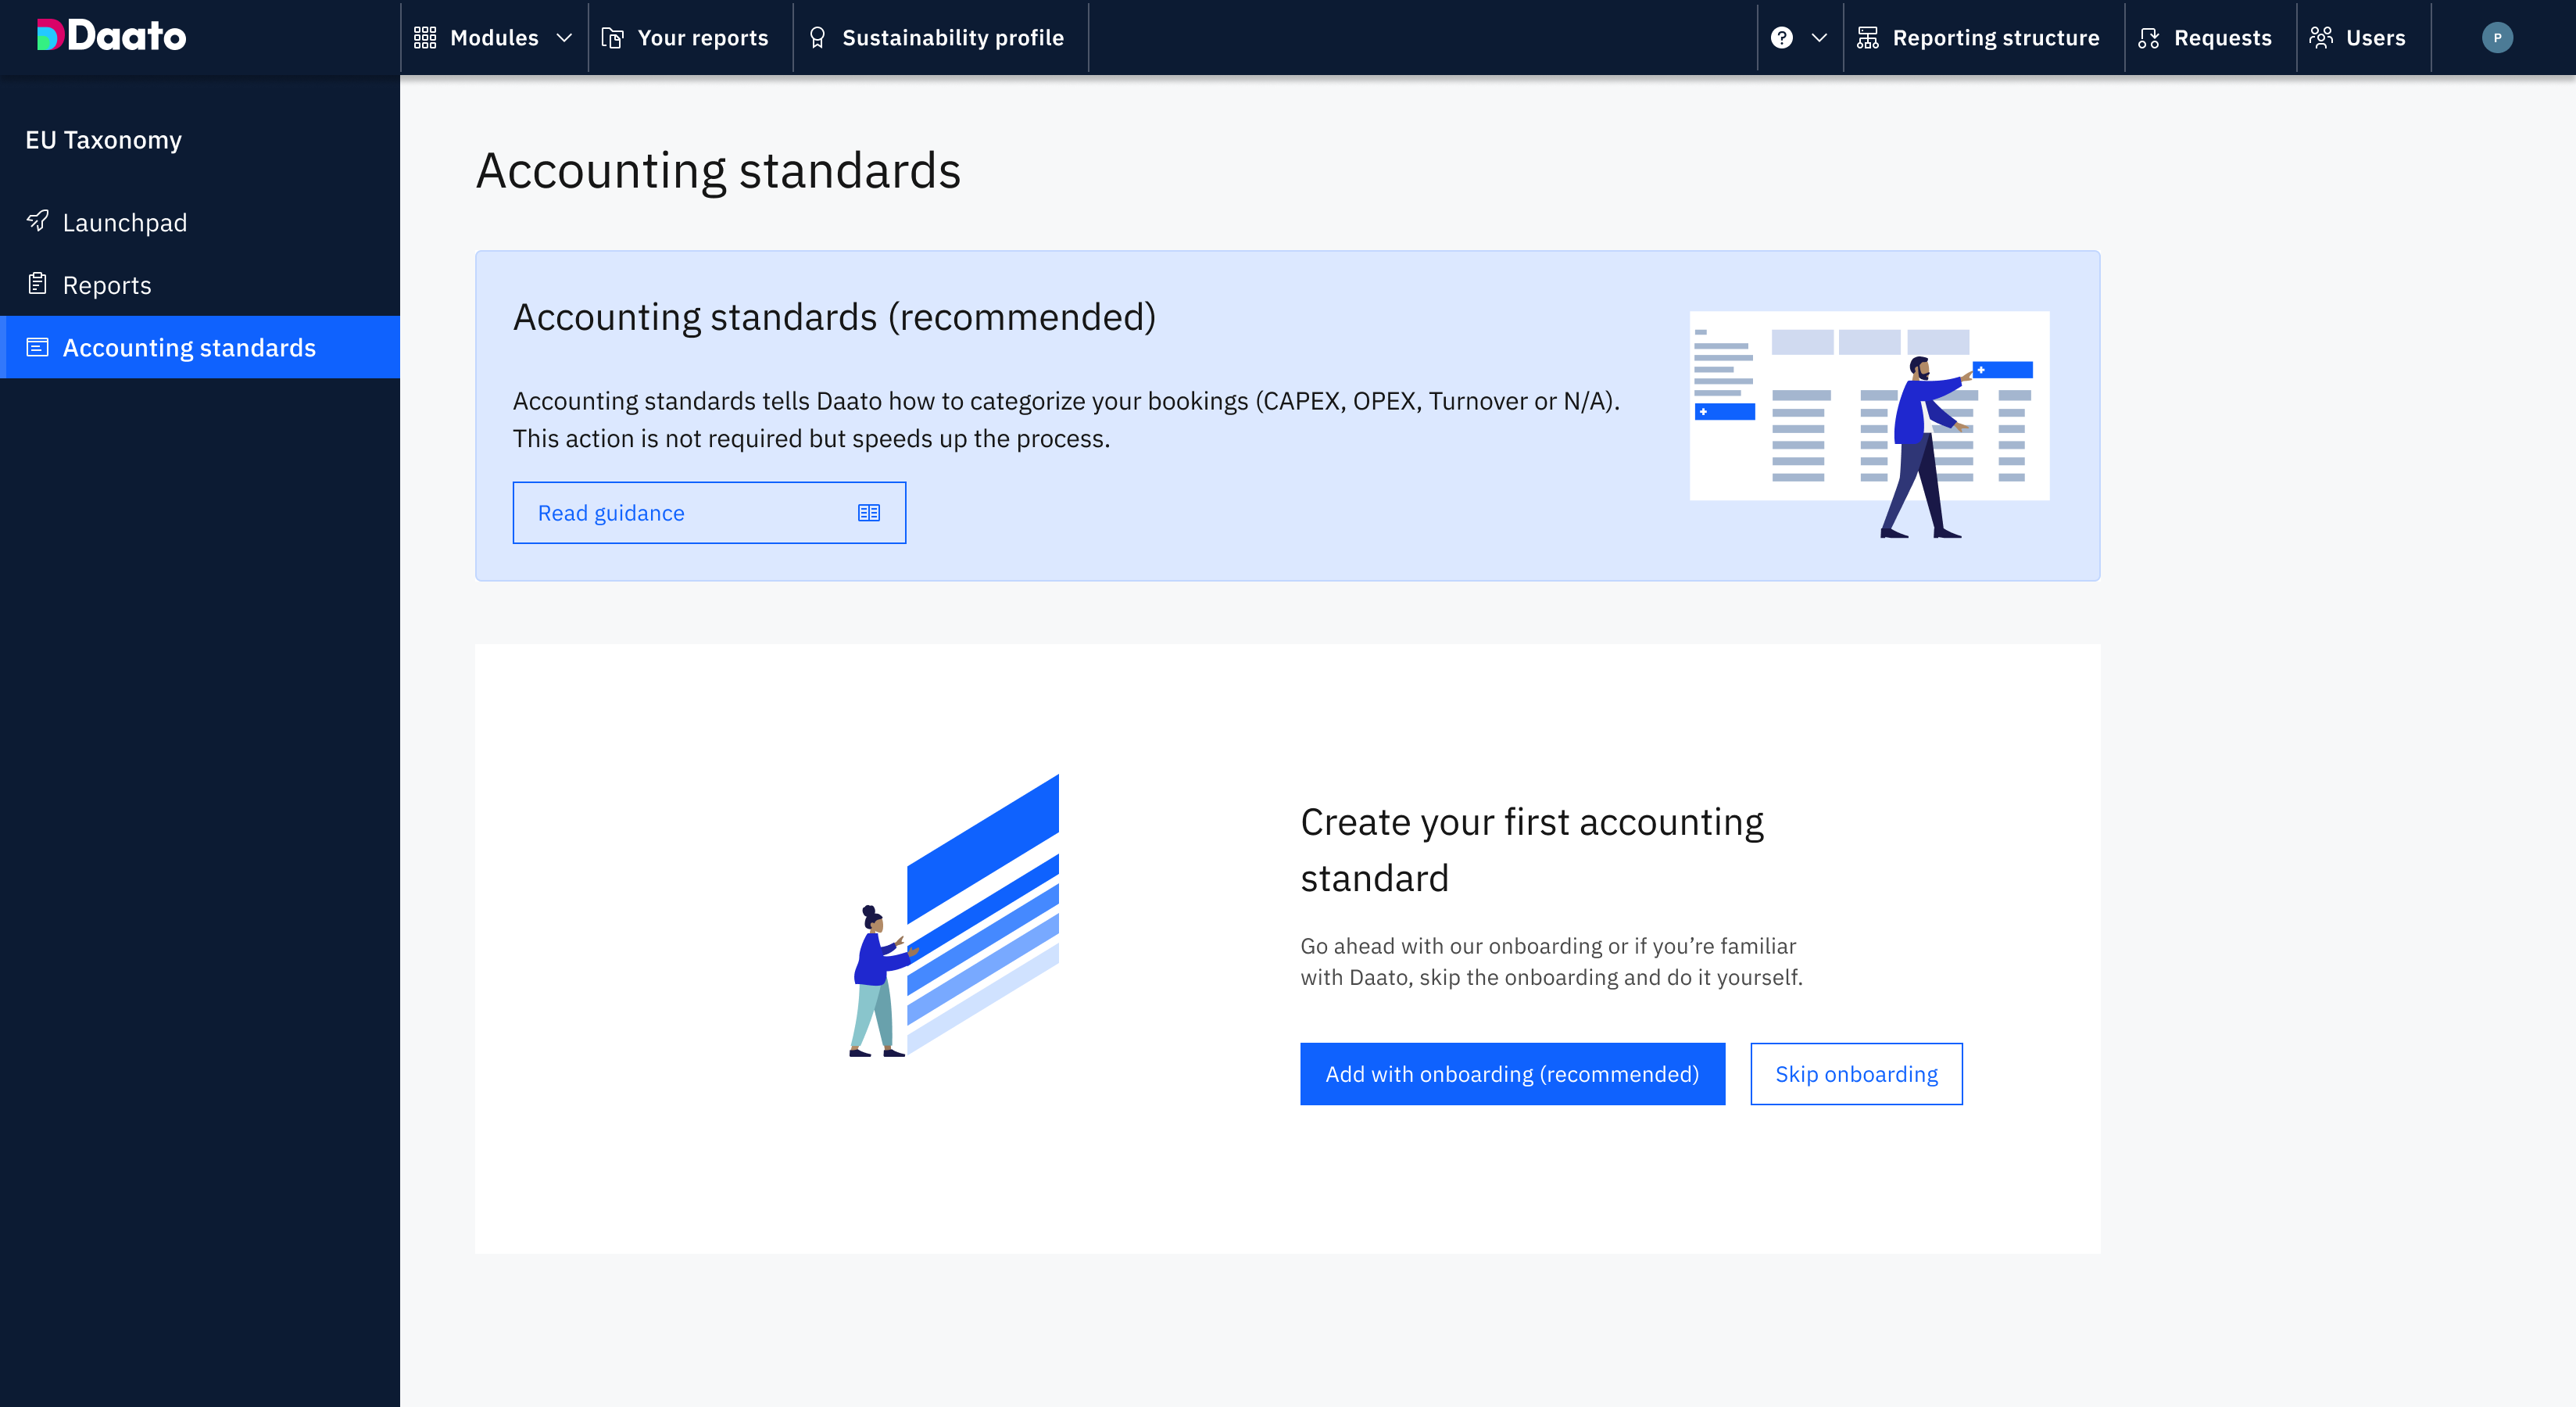Screen dimensions: 2576x1407
Task: Click the Reporting structure hierarchy icon
Action: coord(1867,38)
